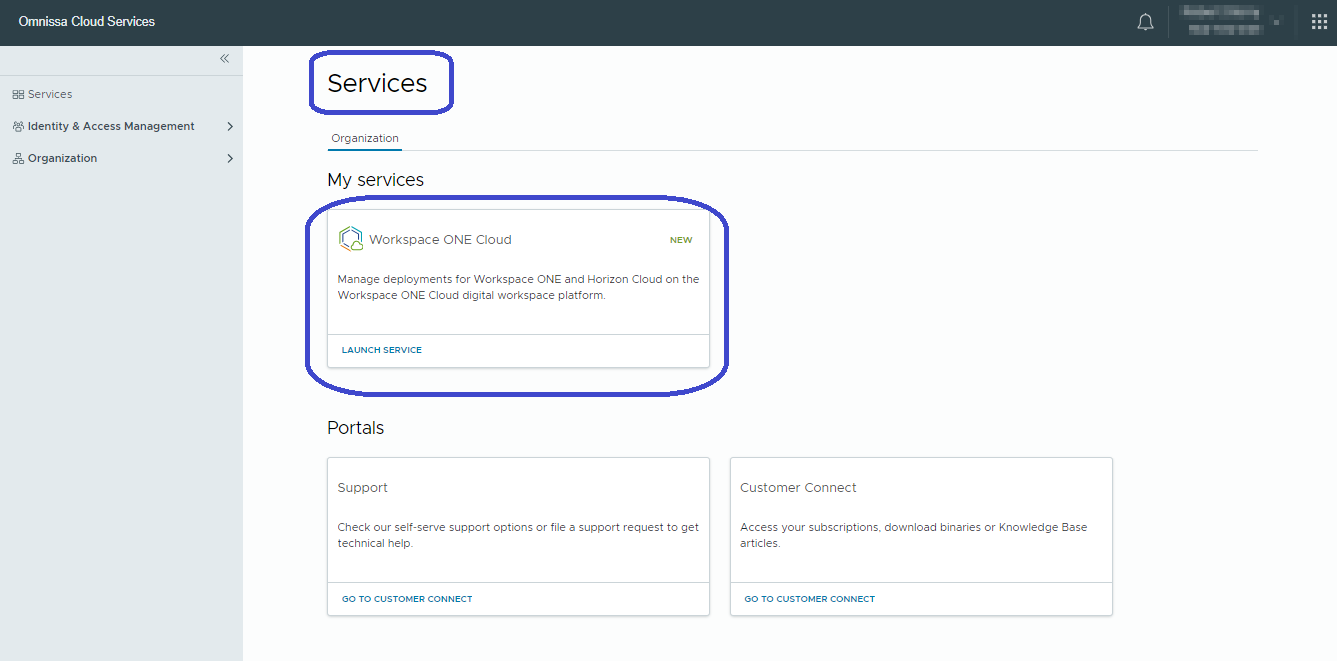The width and height of the screenshot is (1337, 661).
Task: Click the Workspace ONE Cloud logo icon
Action: click(x=351, y=239)
